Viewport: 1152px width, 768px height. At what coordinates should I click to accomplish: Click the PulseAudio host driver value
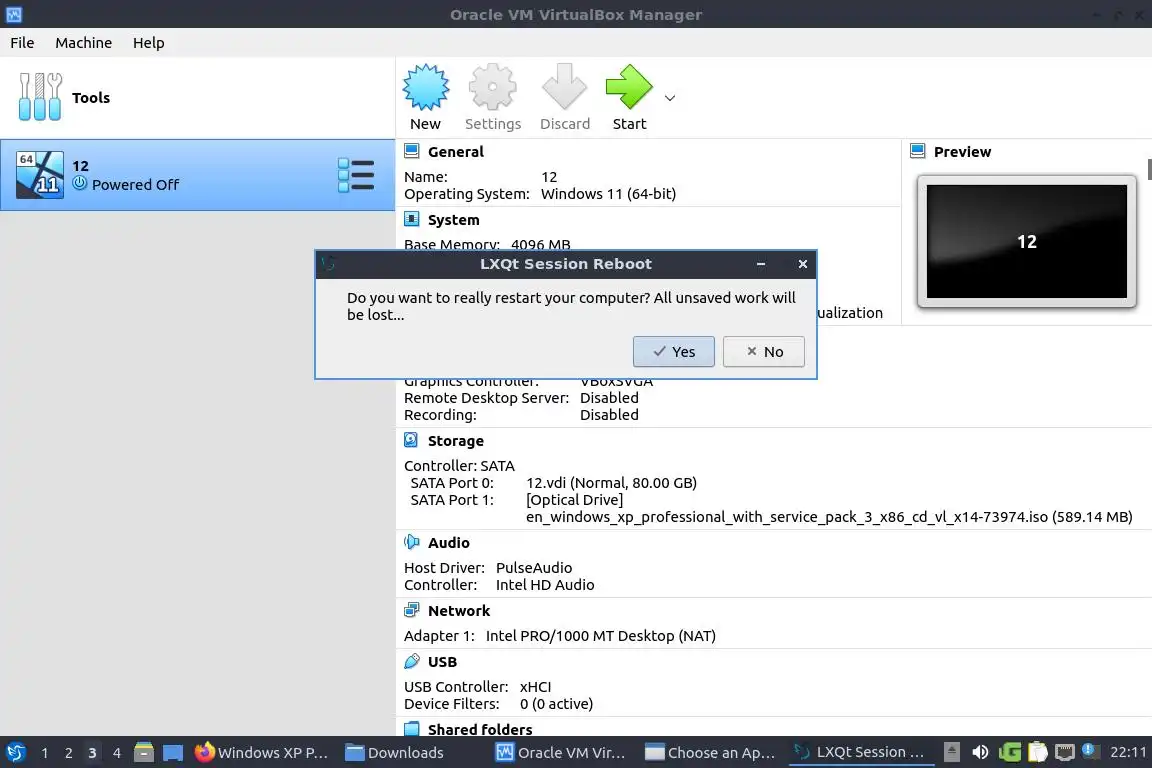tap(533, 567)
